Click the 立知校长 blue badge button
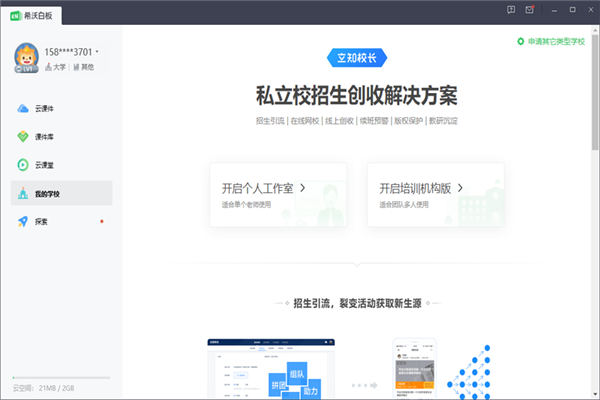 (x=357, y=58)
